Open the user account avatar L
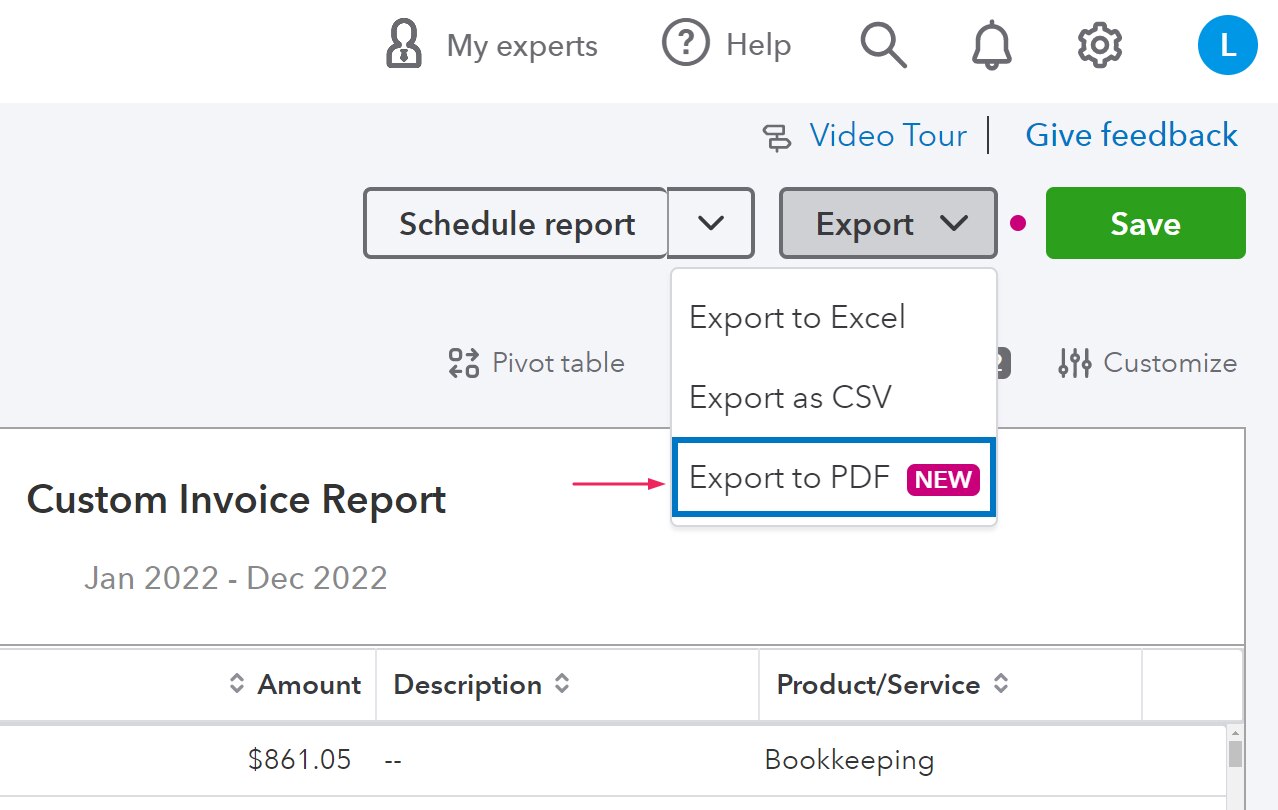Image resolution: width=1278 pixels, height=810 pixels. click(x=1227, y=44)
